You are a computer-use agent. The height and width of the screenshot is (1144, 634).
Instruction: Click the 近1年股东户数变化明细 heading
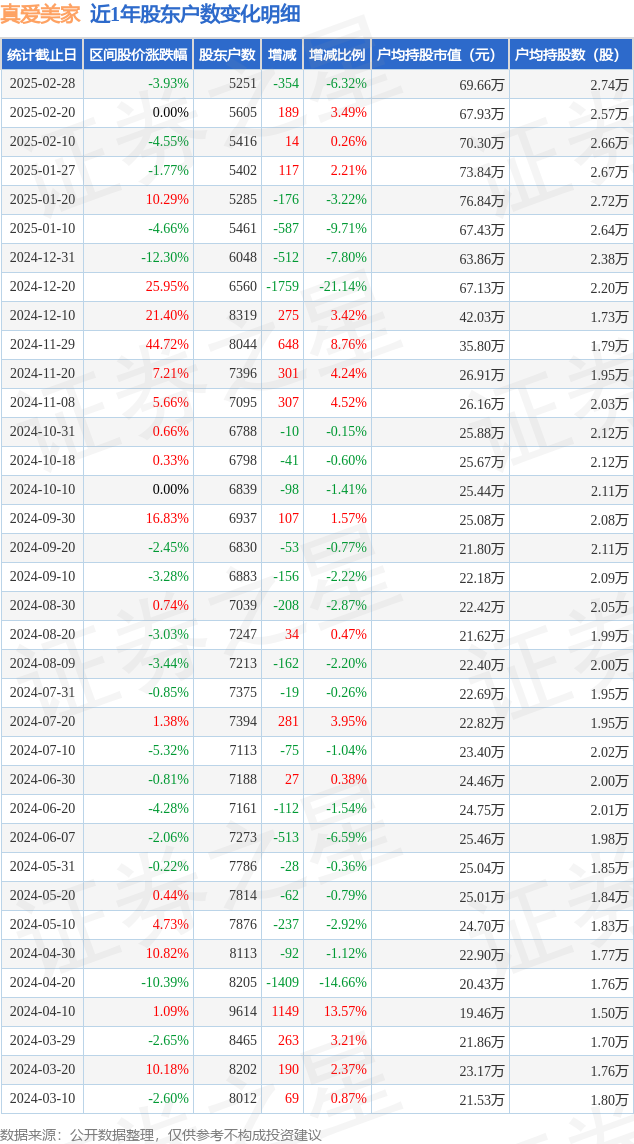[x=194, y=15]
